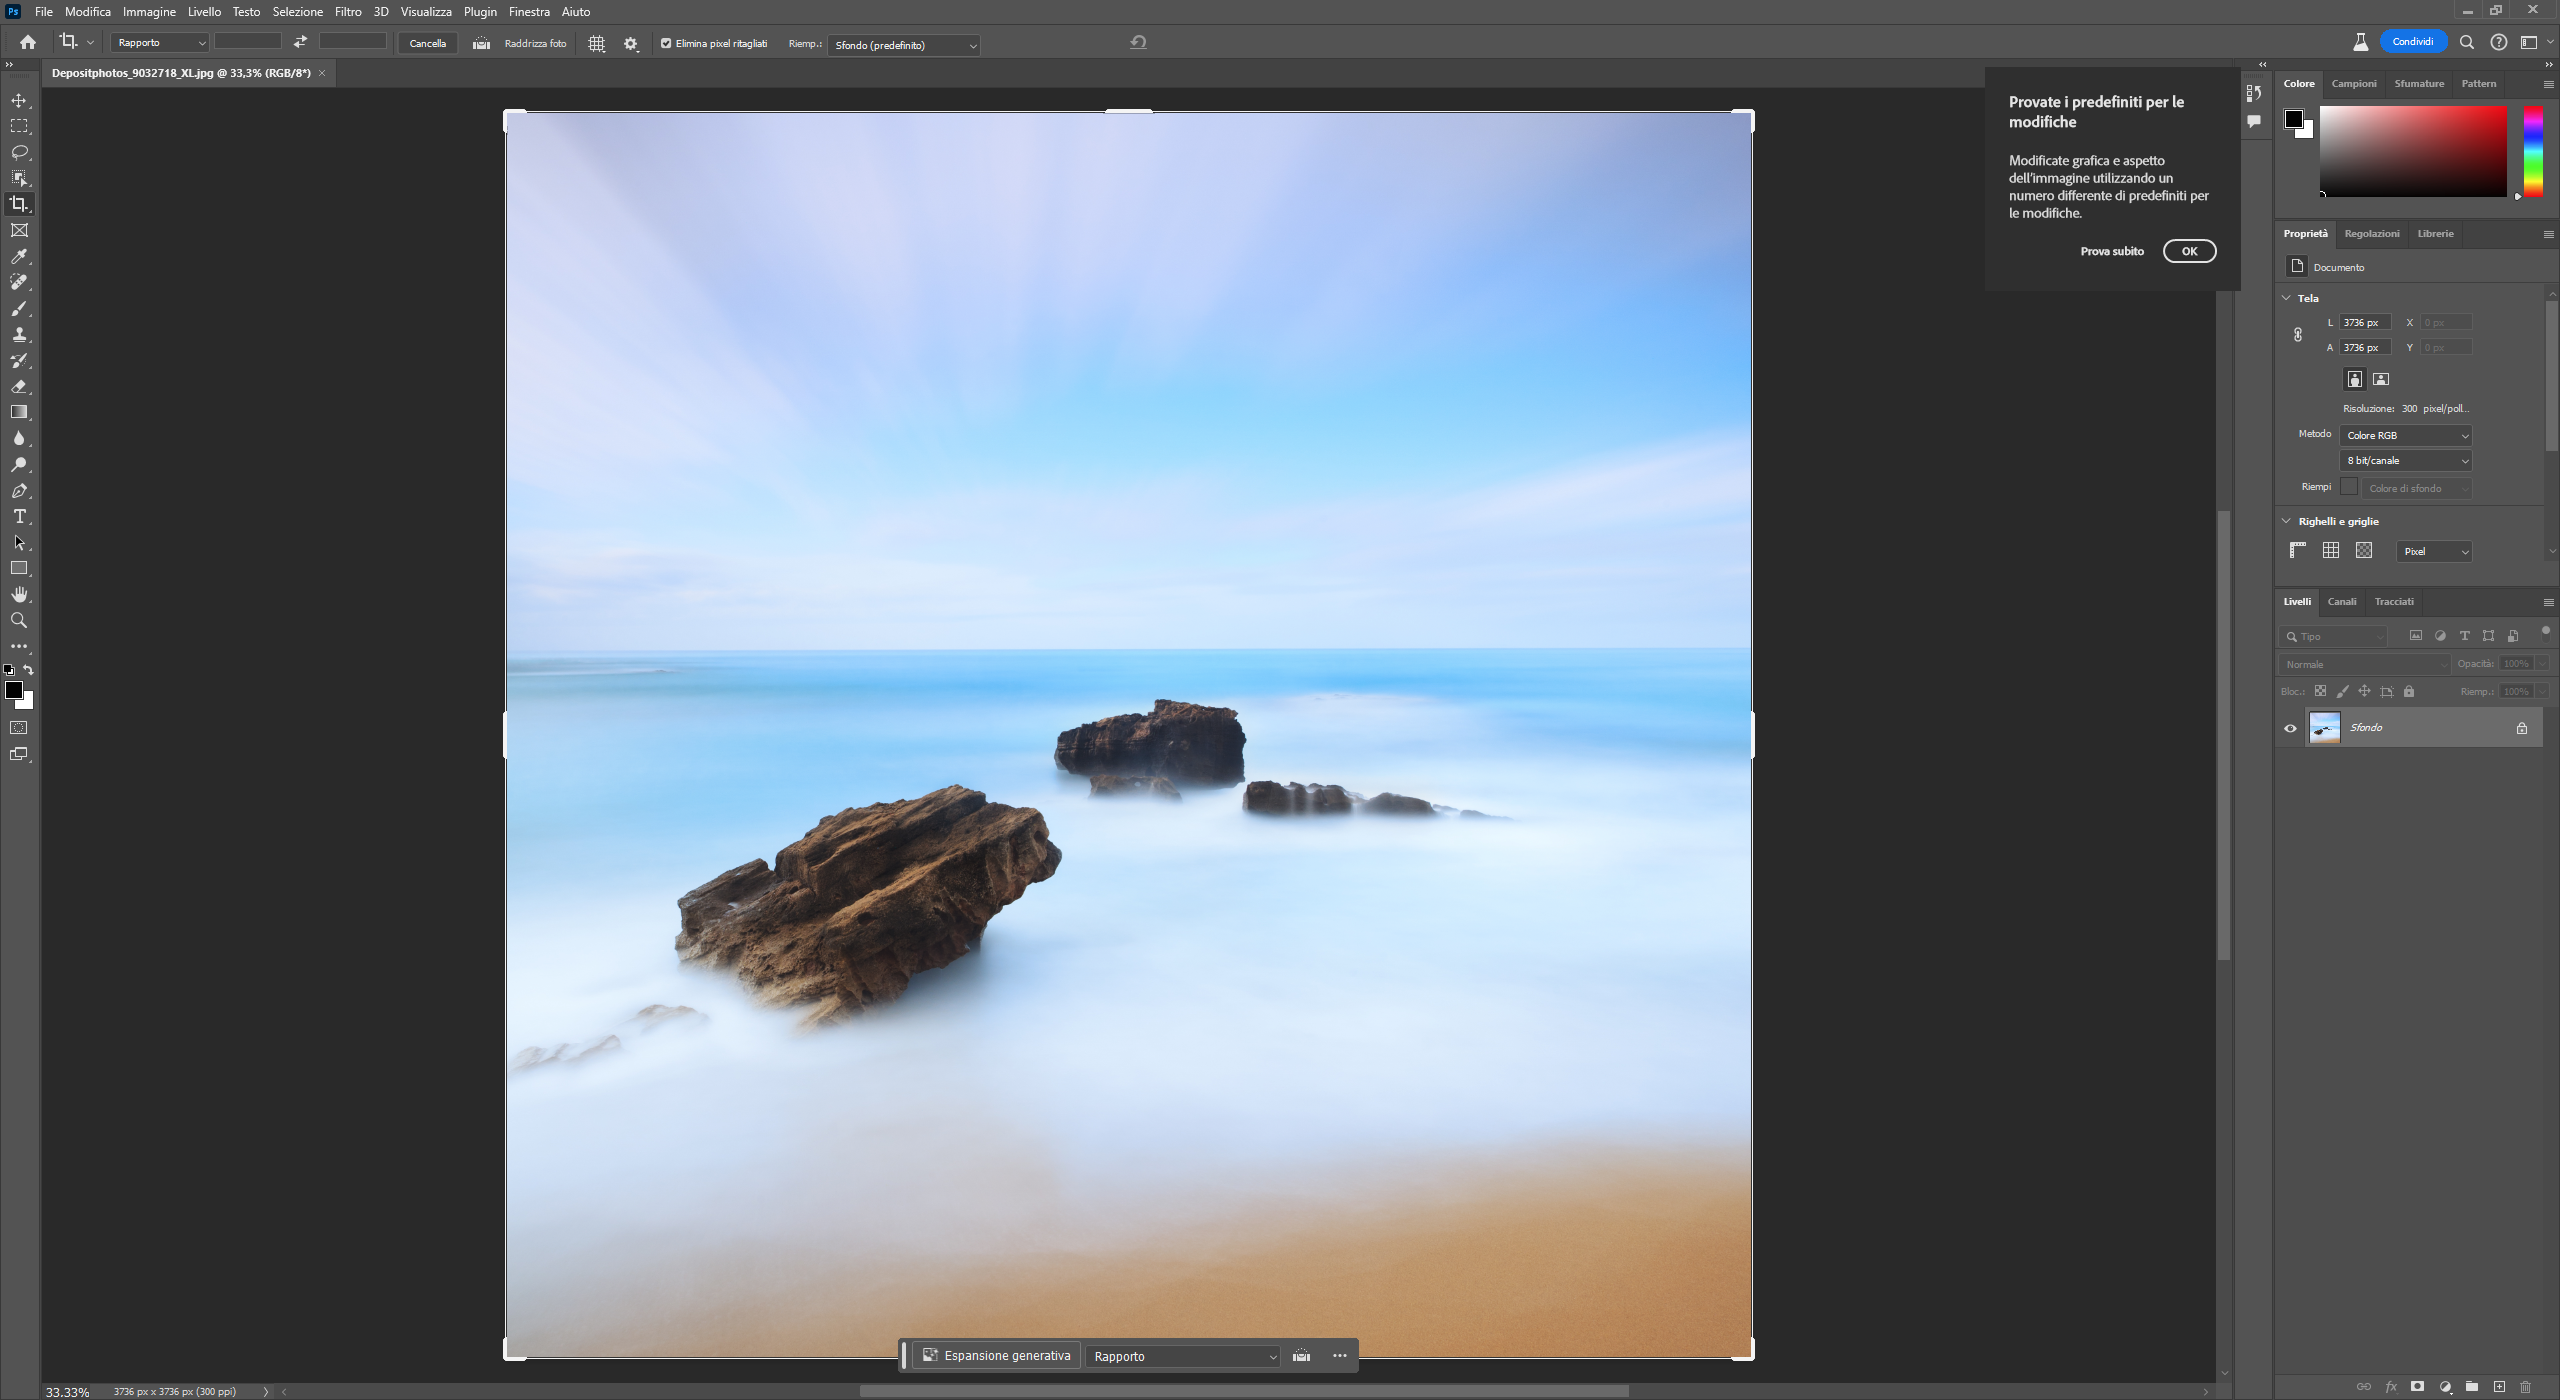Select the Eyedropper tool
This screenshot has height=1400, width=2560.
[x=19, y=257]
